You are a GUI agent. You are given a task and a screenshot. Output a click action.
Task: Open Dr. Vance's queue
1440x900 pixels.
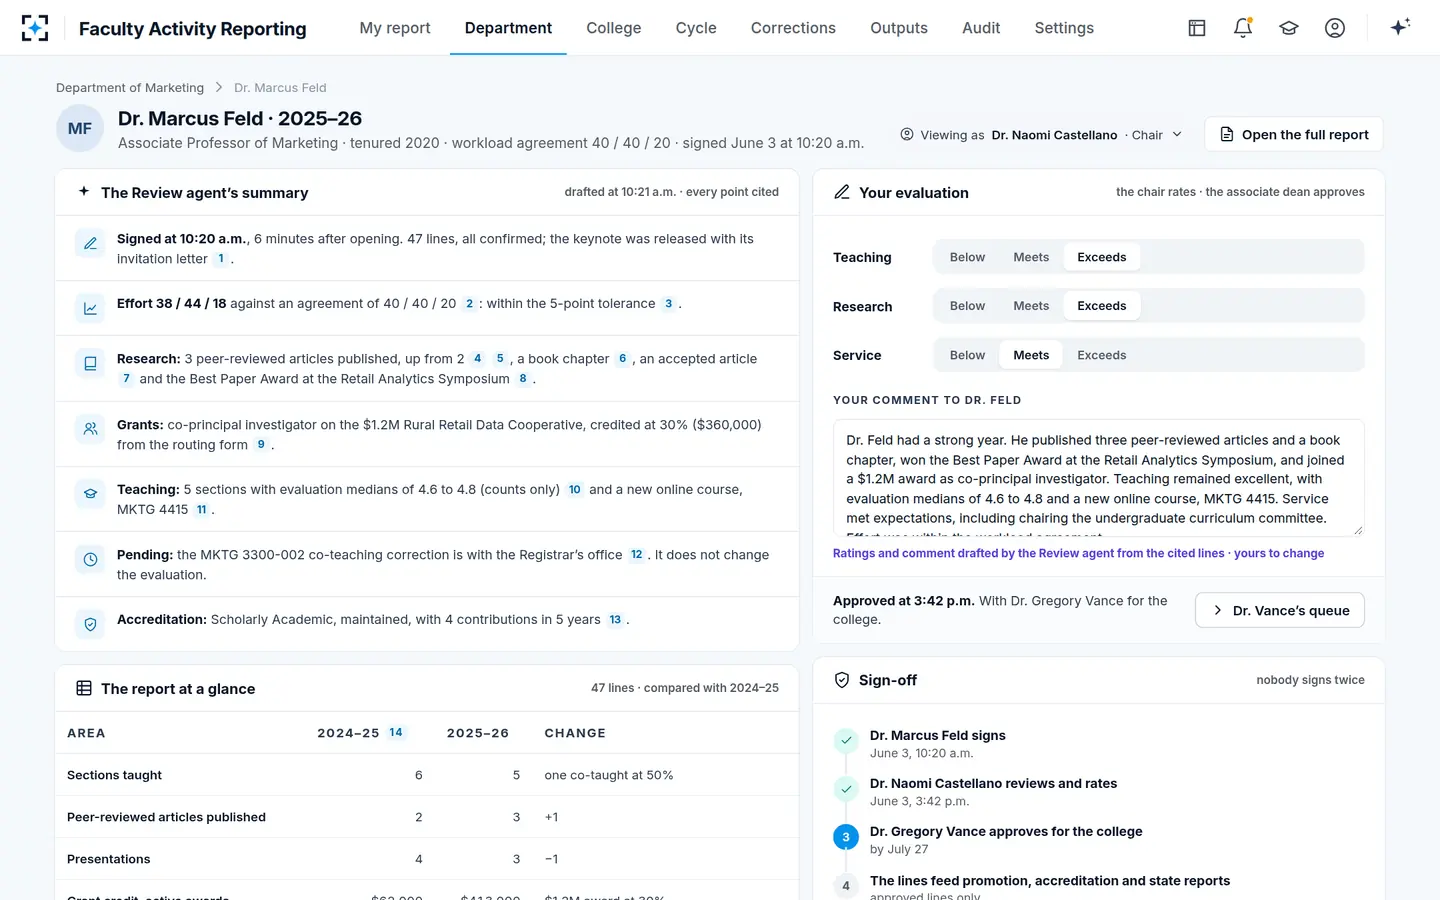(1279, 610)
